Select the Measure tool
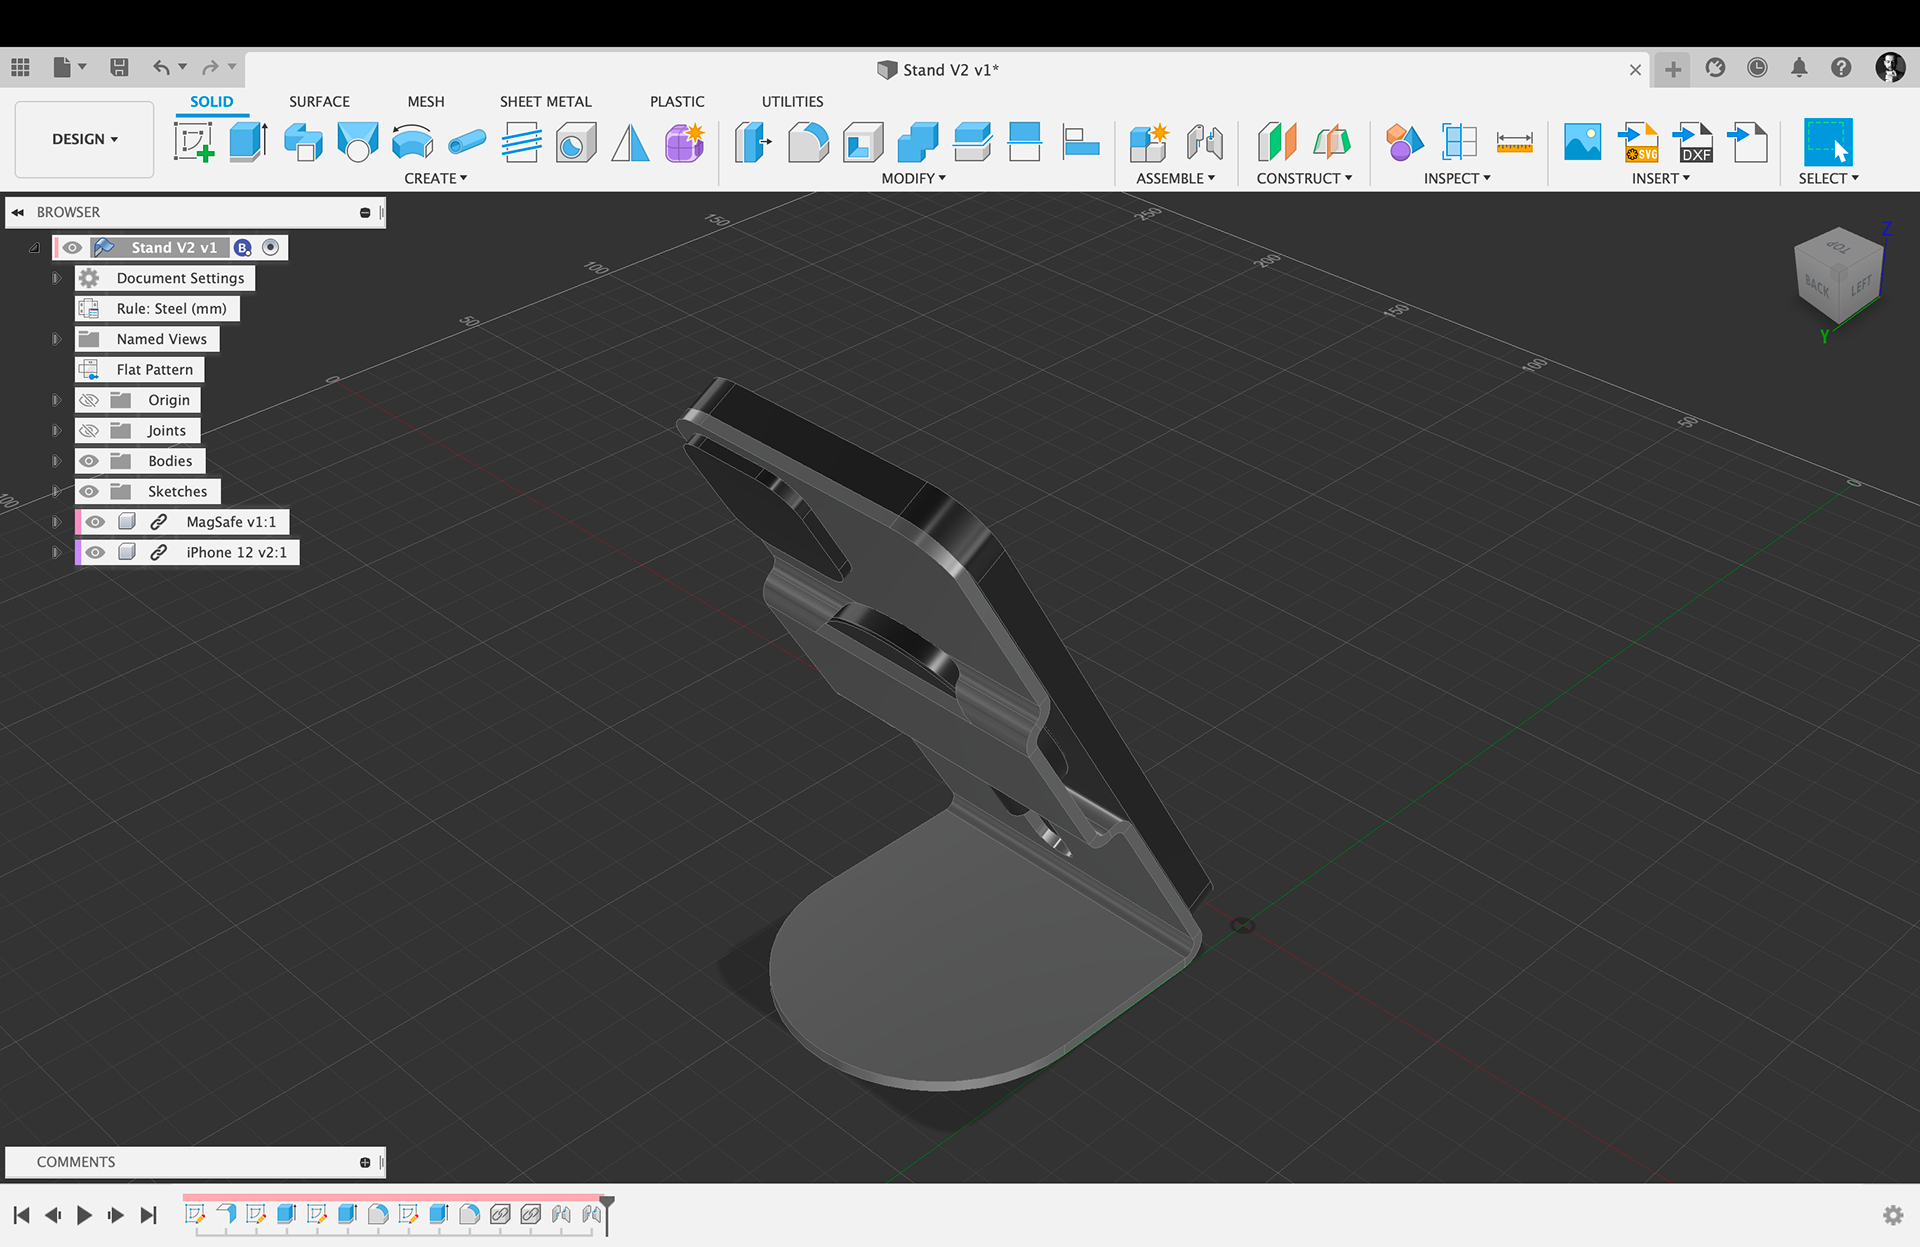 (1514, 142)
